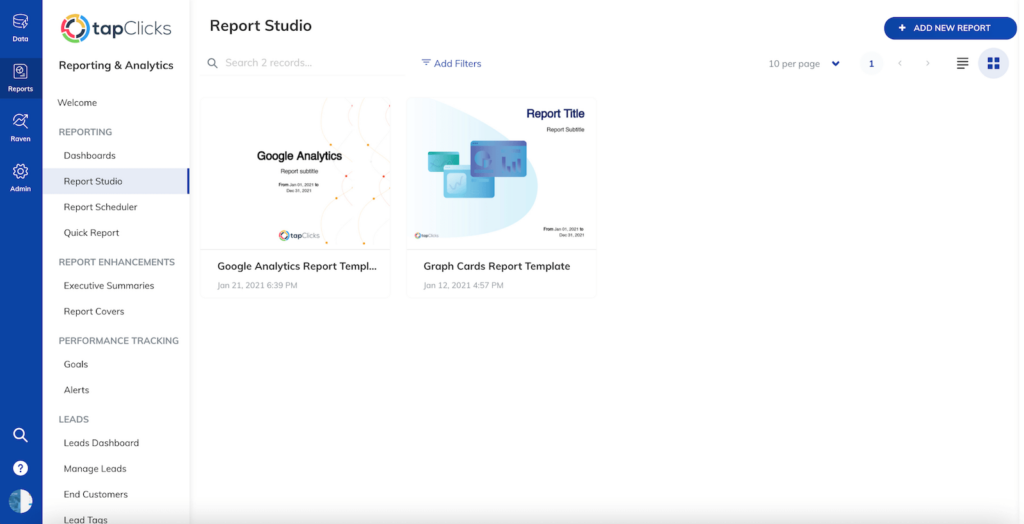Select page 1 in pagination
Image resolution: width=1024 pixels, height=524 pixels.
(x=871, y=63)
